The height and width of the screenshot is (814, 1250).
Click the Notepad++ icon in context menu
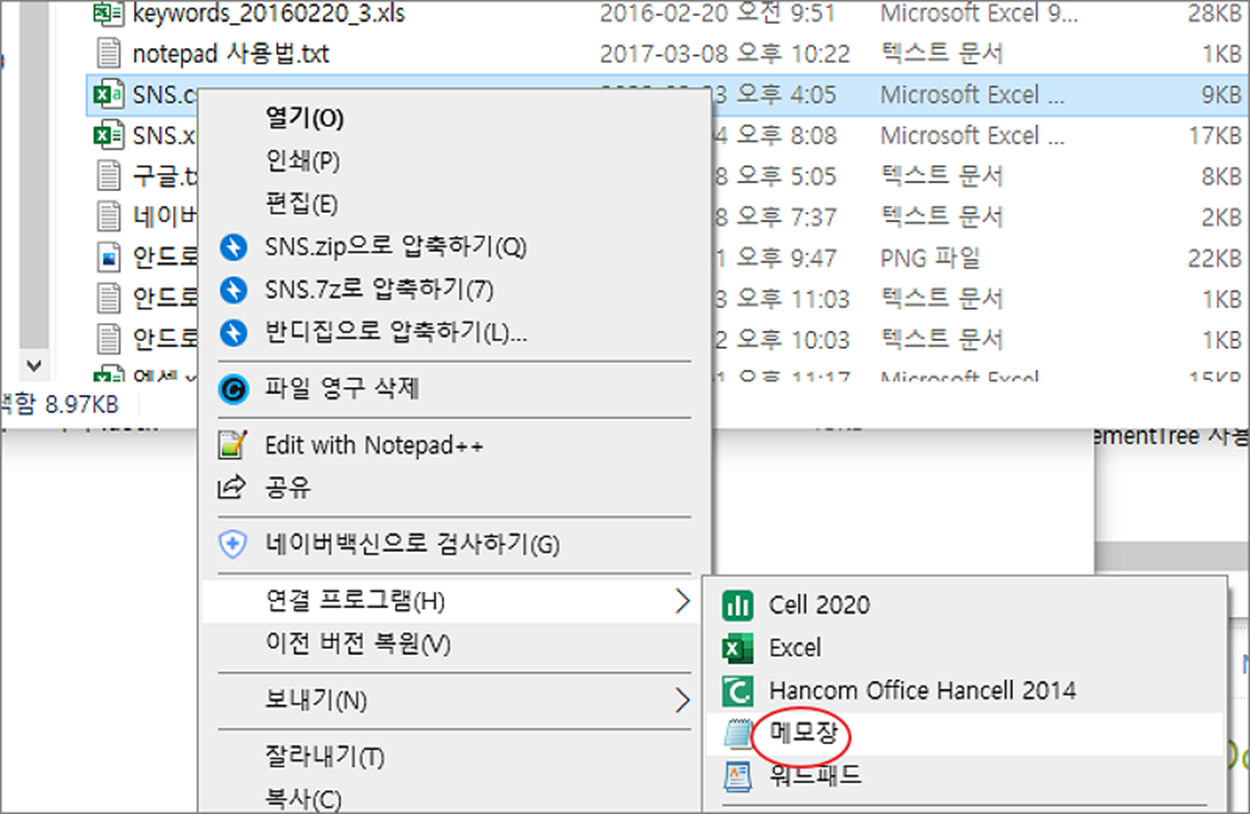click(233, 445)
